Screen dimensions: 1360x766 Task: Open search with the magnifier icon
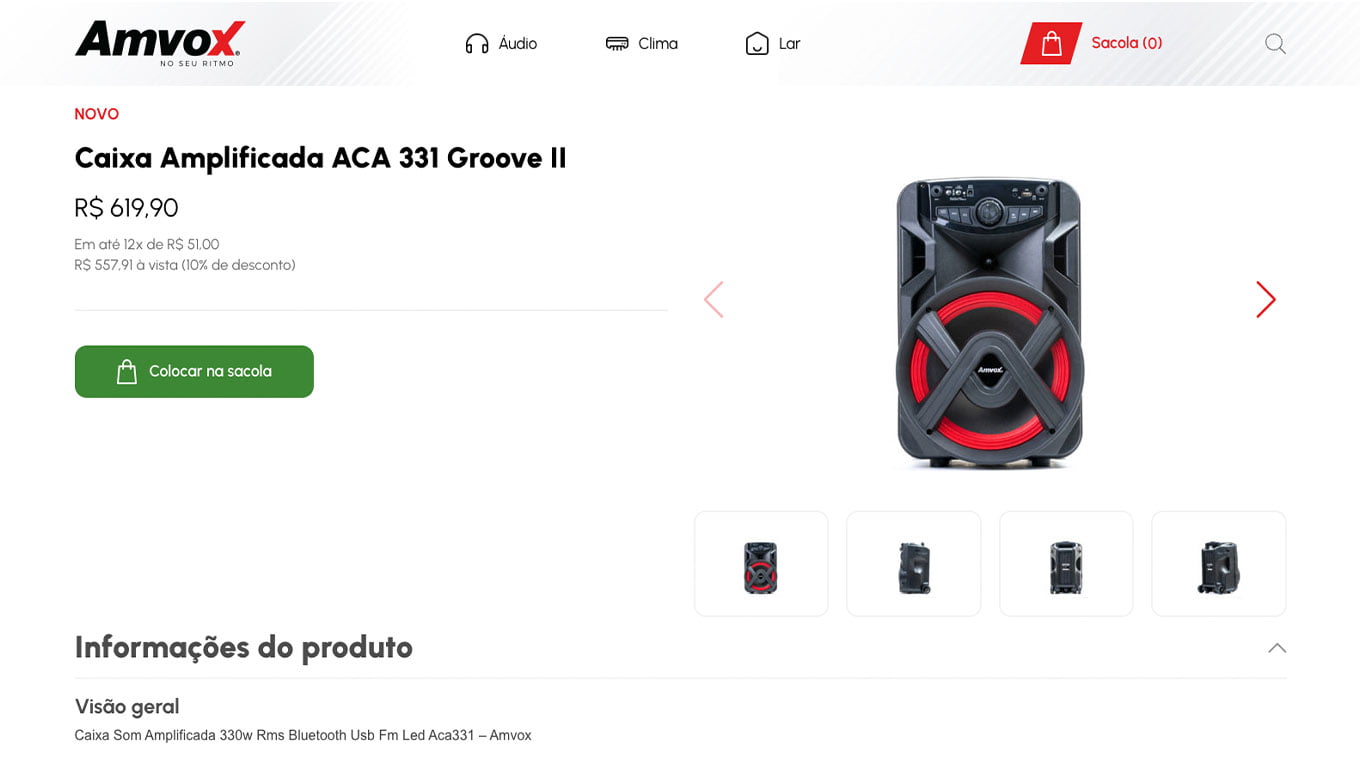(x=1275, y=44)
